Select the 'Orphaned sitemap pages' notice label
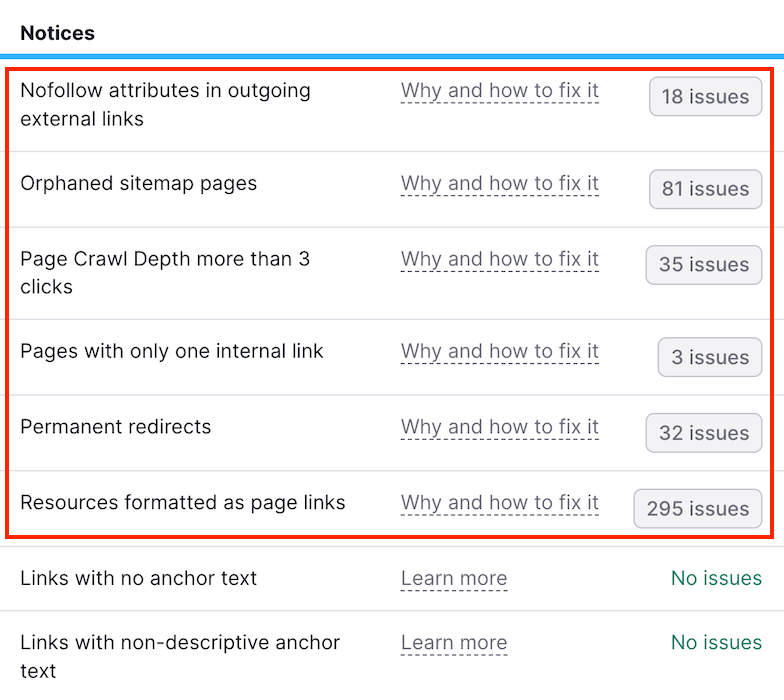784x700 pixels. (139, 184)
